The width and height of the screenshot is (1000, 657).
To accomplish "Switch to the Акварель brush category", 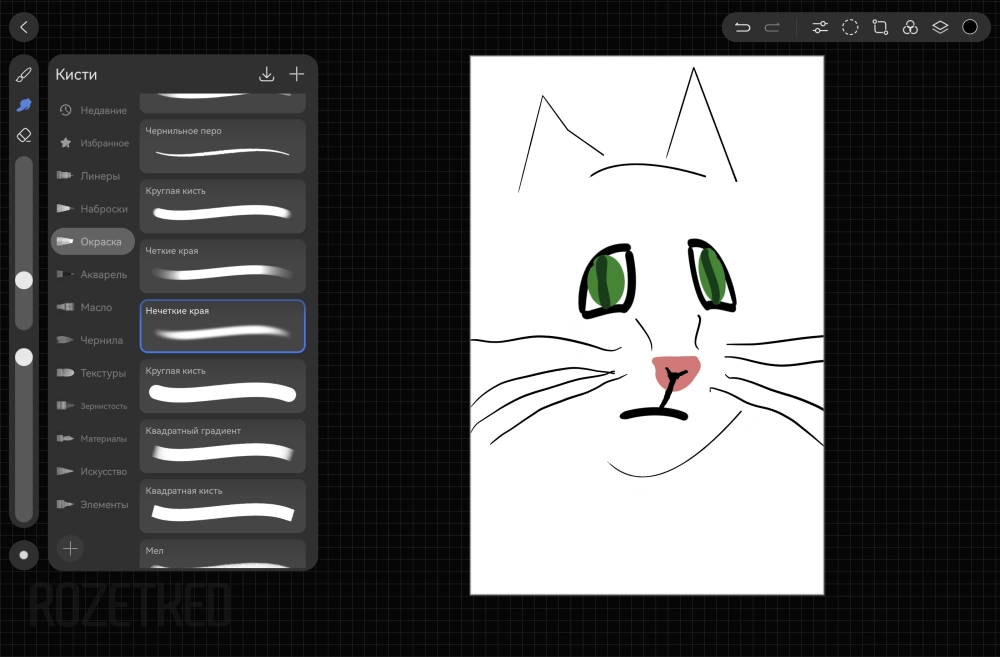I will (x=93, y=274).
